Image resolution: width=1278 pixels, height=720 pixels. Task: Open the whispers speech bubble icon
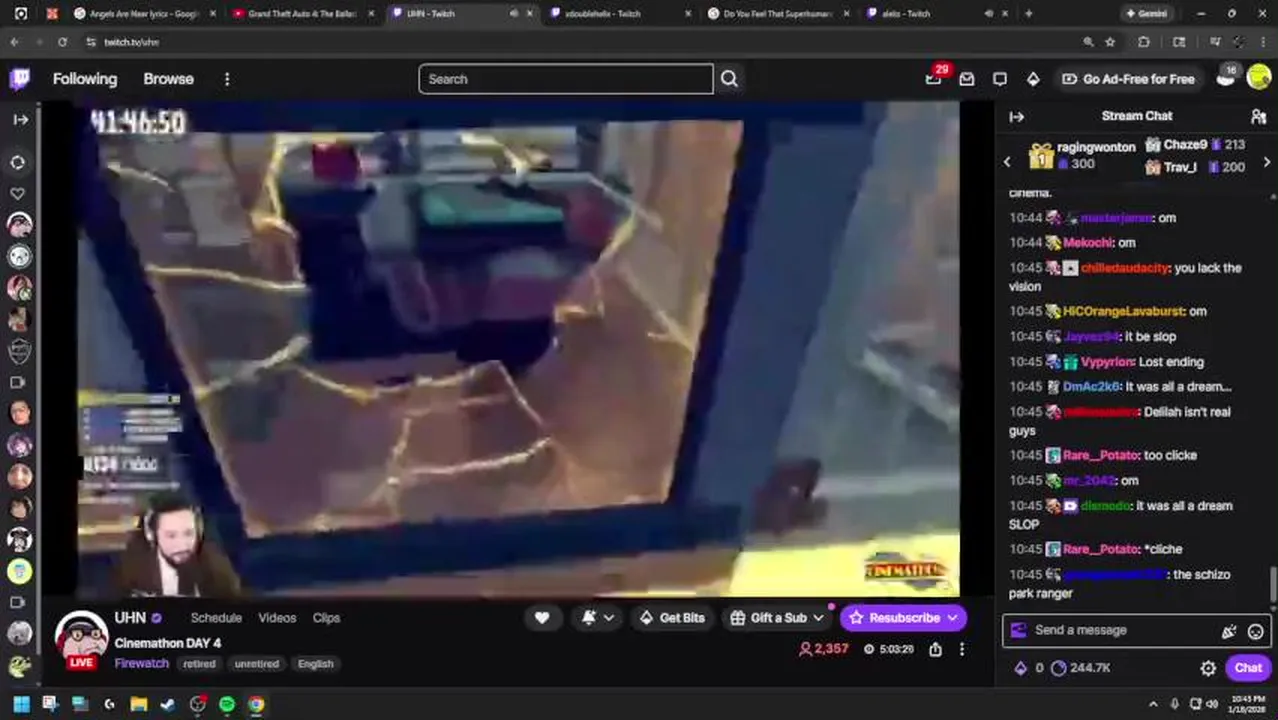point(1000,79)
